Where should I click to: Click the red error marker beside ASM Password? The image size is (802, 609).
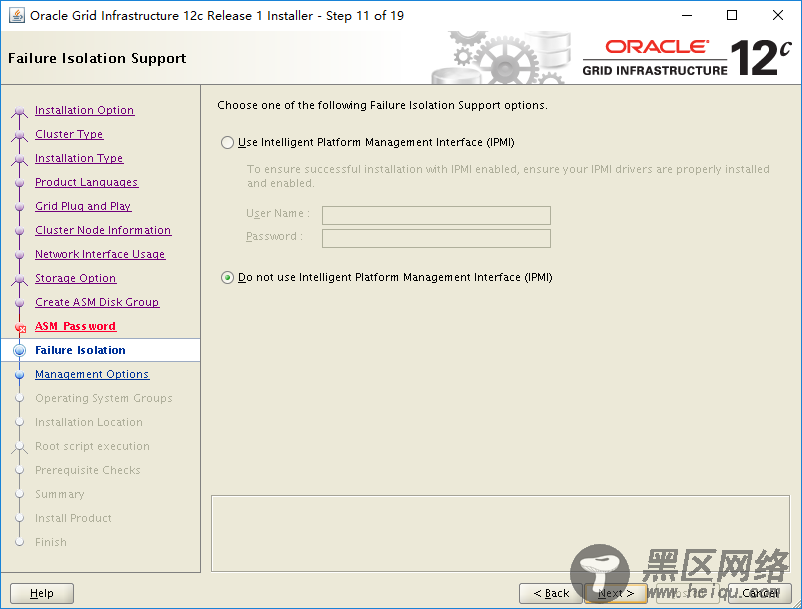click(x=20, y=328)
